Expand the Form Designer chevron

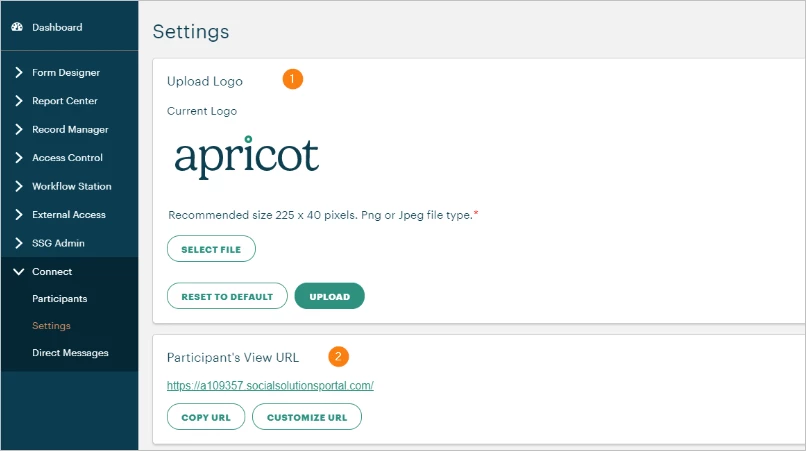[x=19, y=73]
